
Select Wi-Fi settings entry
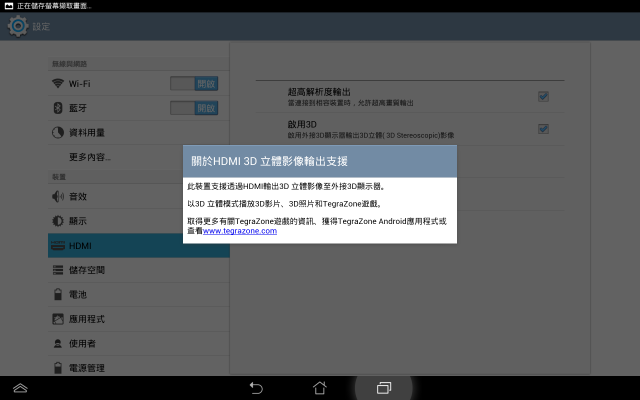[139, 83]
